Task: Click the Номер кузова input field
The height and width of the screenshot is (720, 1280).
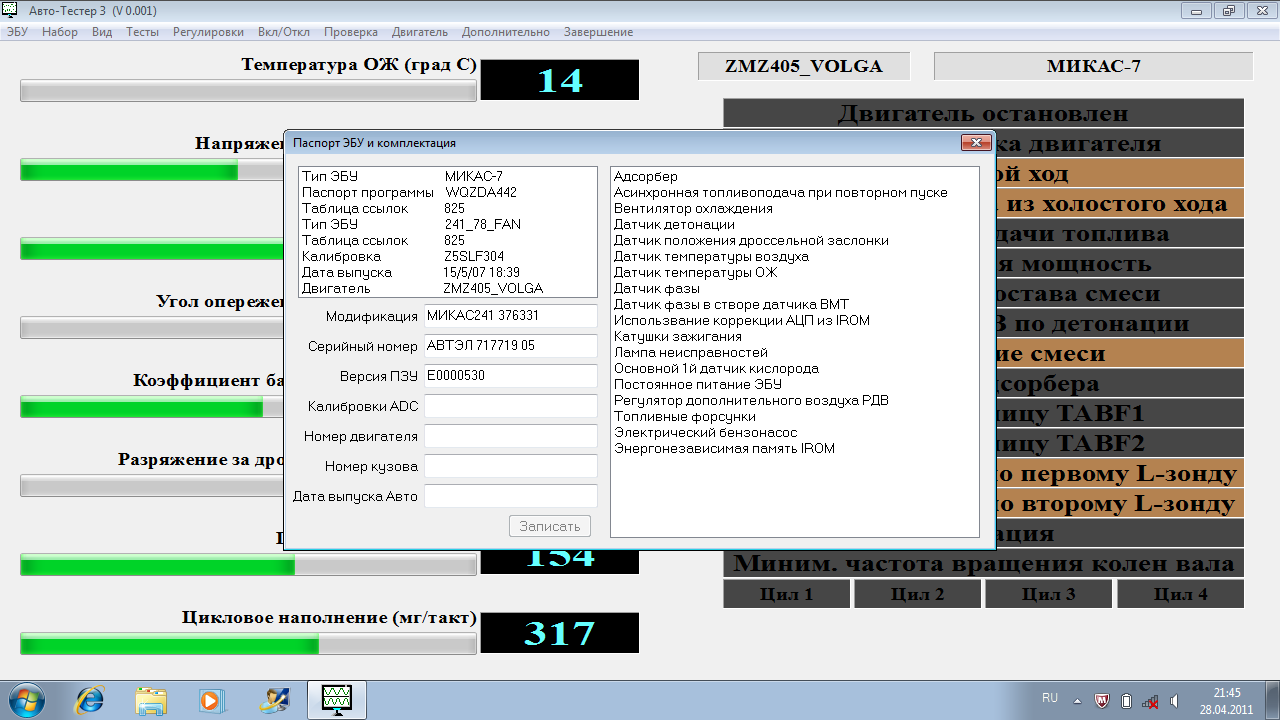Action: coord(511,466)
